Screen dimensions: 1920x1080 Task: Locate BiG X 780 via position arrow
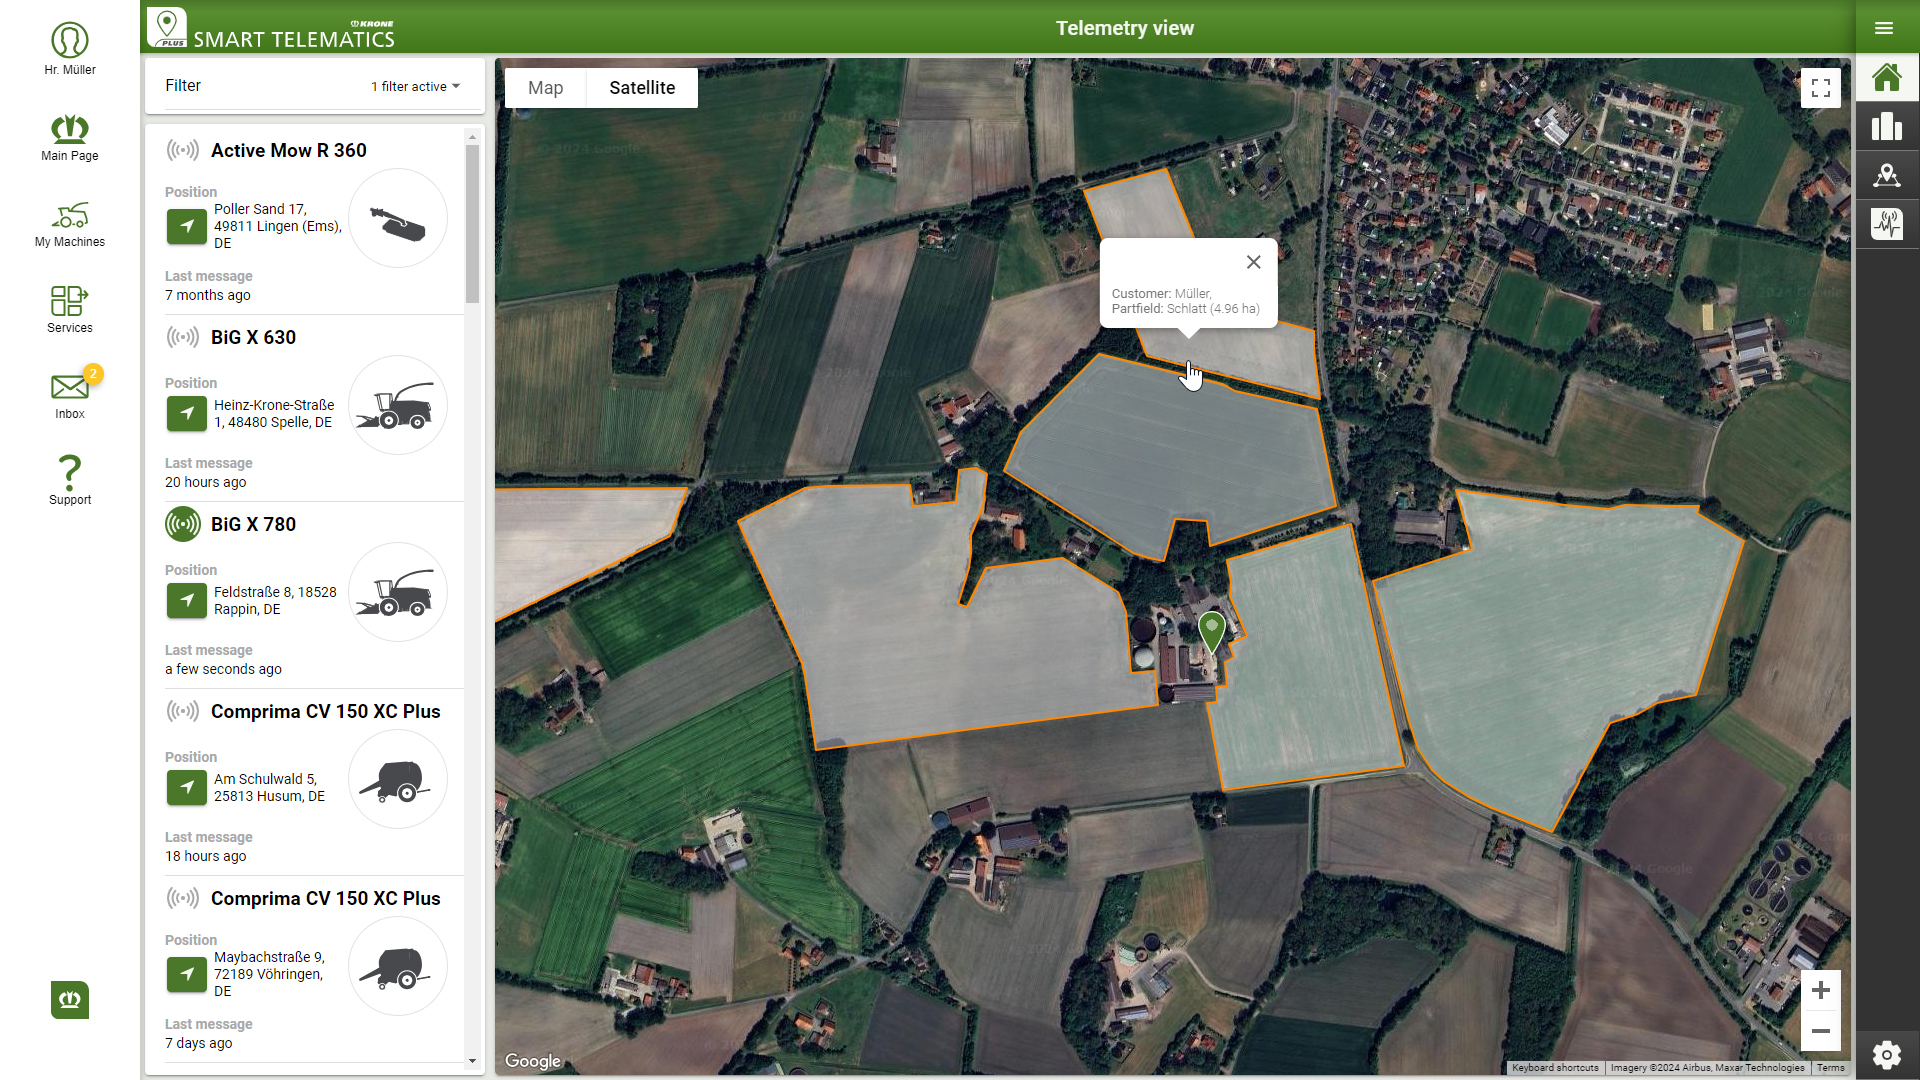(x=187, y=600)
